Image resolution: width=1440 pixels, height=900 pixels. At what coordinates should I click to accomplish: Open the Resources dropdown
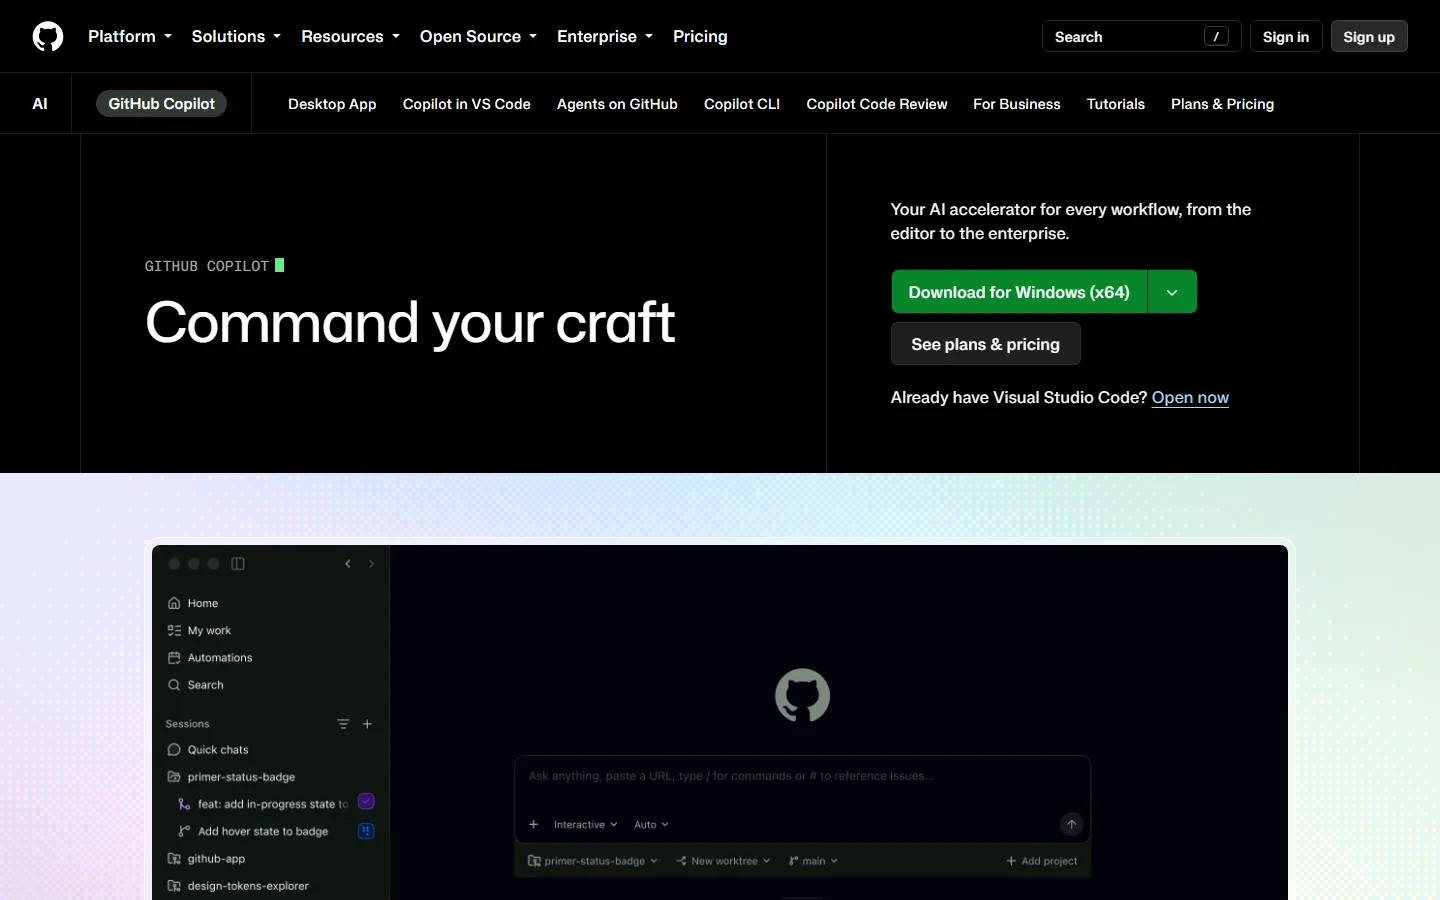point(350,36)
